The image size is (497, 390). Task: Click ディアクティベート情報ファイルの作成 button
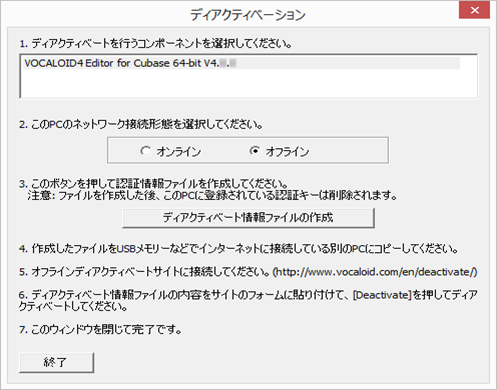pyautogui.click(x=248, y=218)
